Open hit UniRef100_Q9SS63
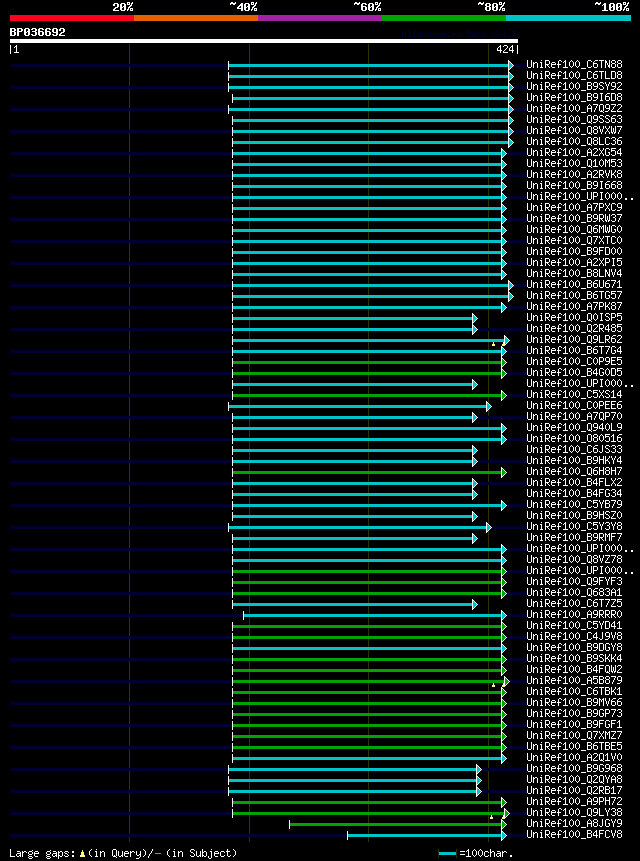Image resolution: width=640 pixels, height=861 pixels. tap(574, 120)
